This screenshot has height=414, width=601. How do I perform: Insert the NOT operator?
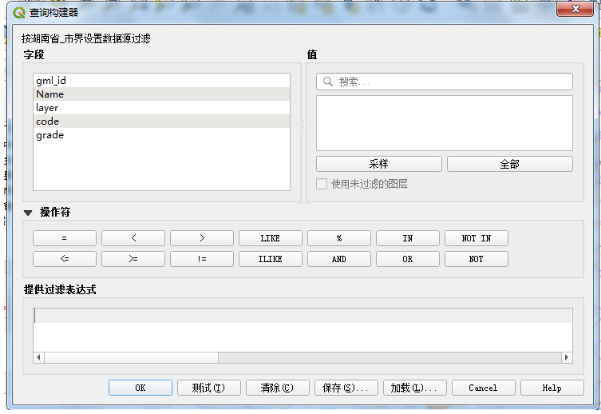click(x=476, y=259)
